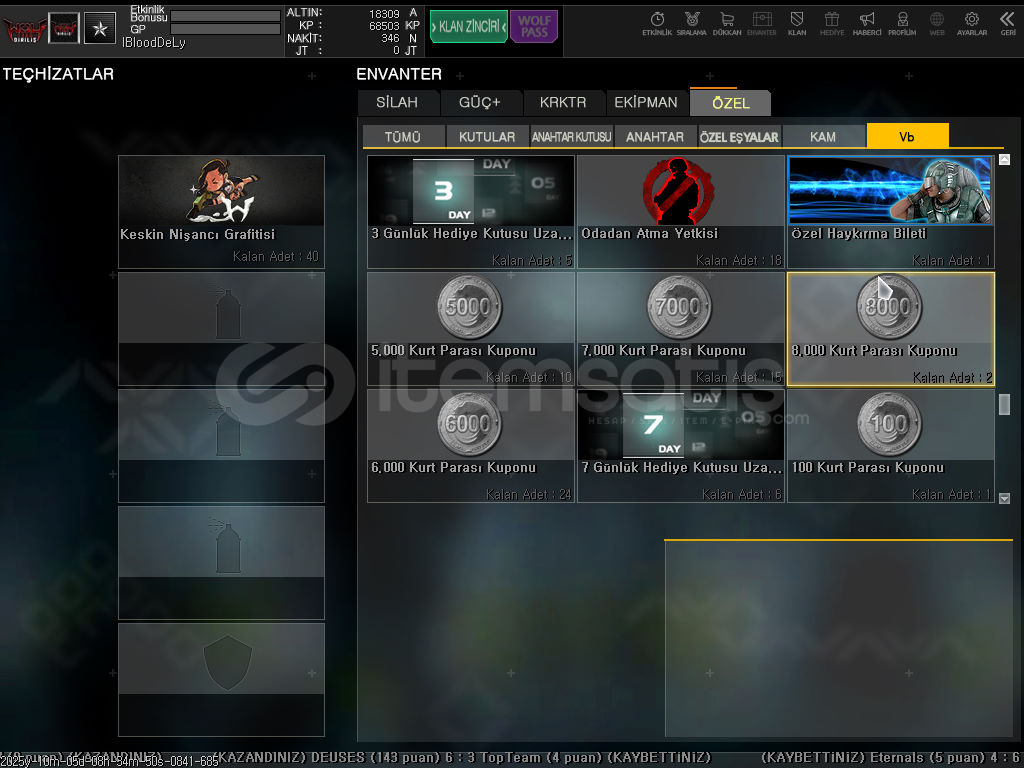Click the Geri back arrows
The width and height of the screenshot is (1024, 768).
click(1007, 23)
